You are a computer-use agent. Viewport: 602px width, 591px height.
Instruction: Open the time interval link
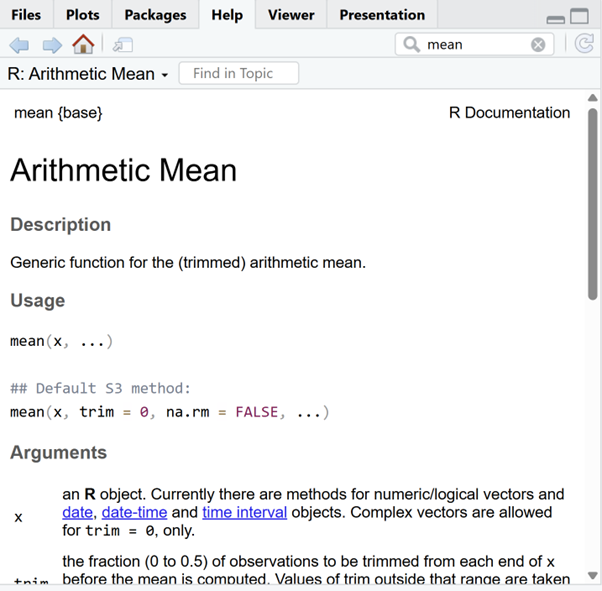(245, 512)
